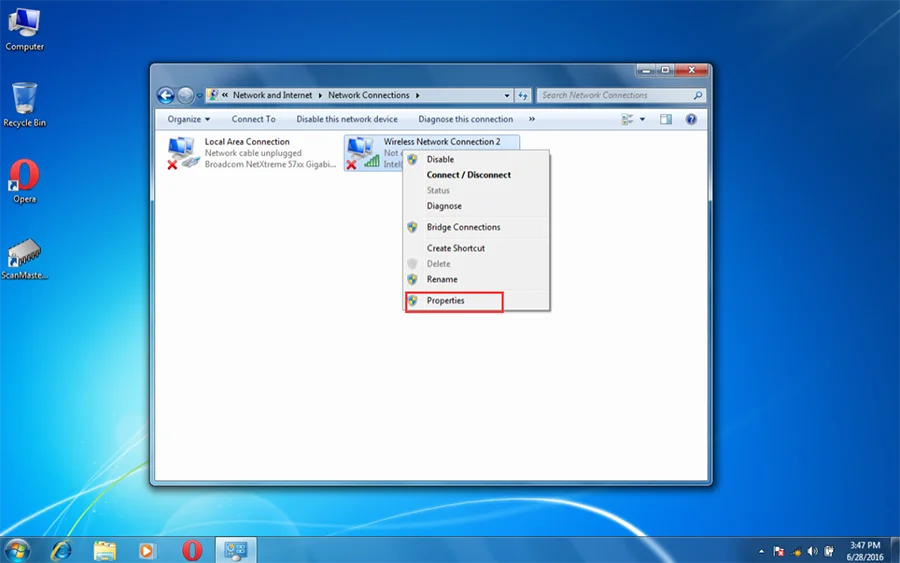Image resolution: width=900 pixels, height=563 pixels.
Task: Choose Disable in context menu
Action: click(476, 160)
